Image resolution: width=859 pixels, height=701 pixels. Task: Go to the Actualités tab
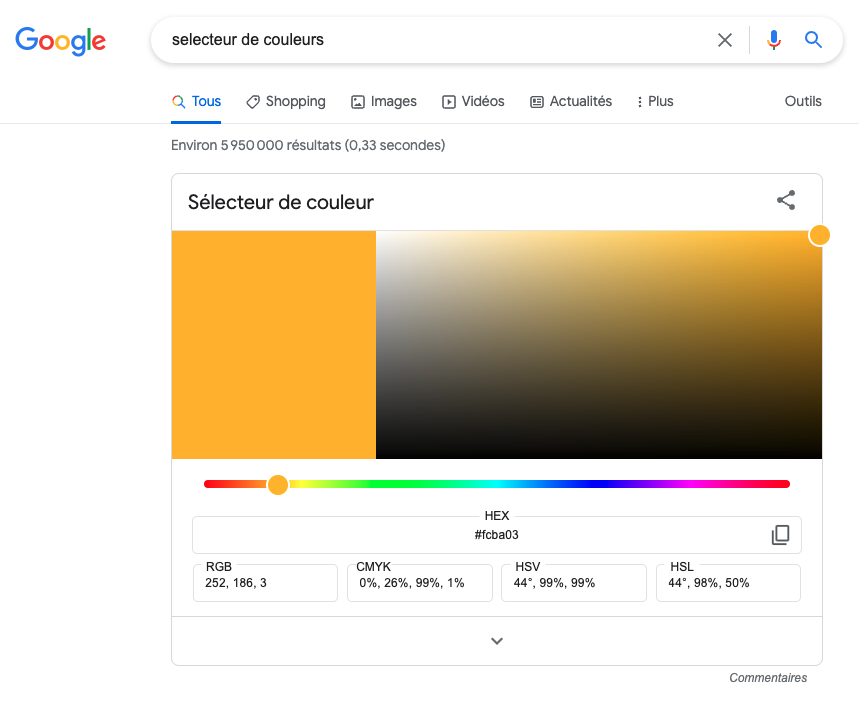pos(571,101)
